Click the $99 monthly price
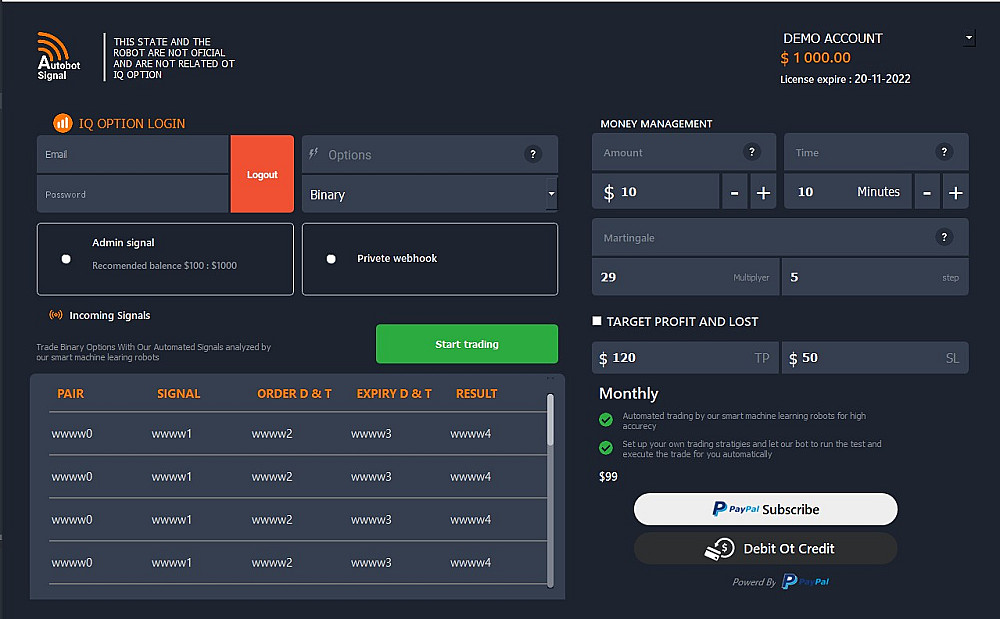The image size is (1000, 619). click(x=608, y=476)
